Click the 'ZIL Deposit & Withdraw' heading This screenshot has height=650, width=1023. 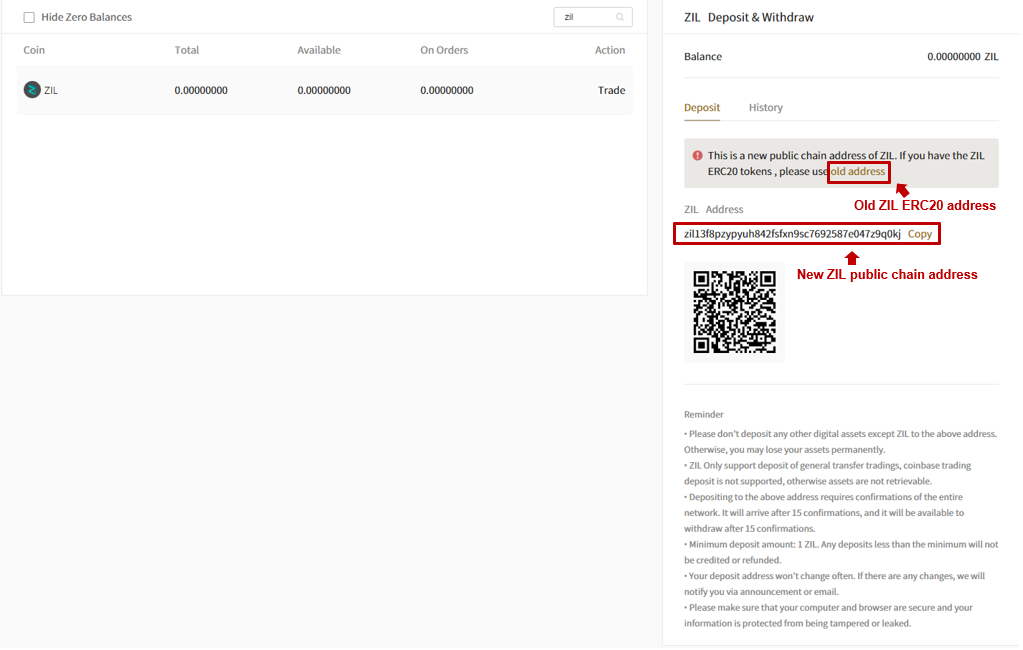749,18
